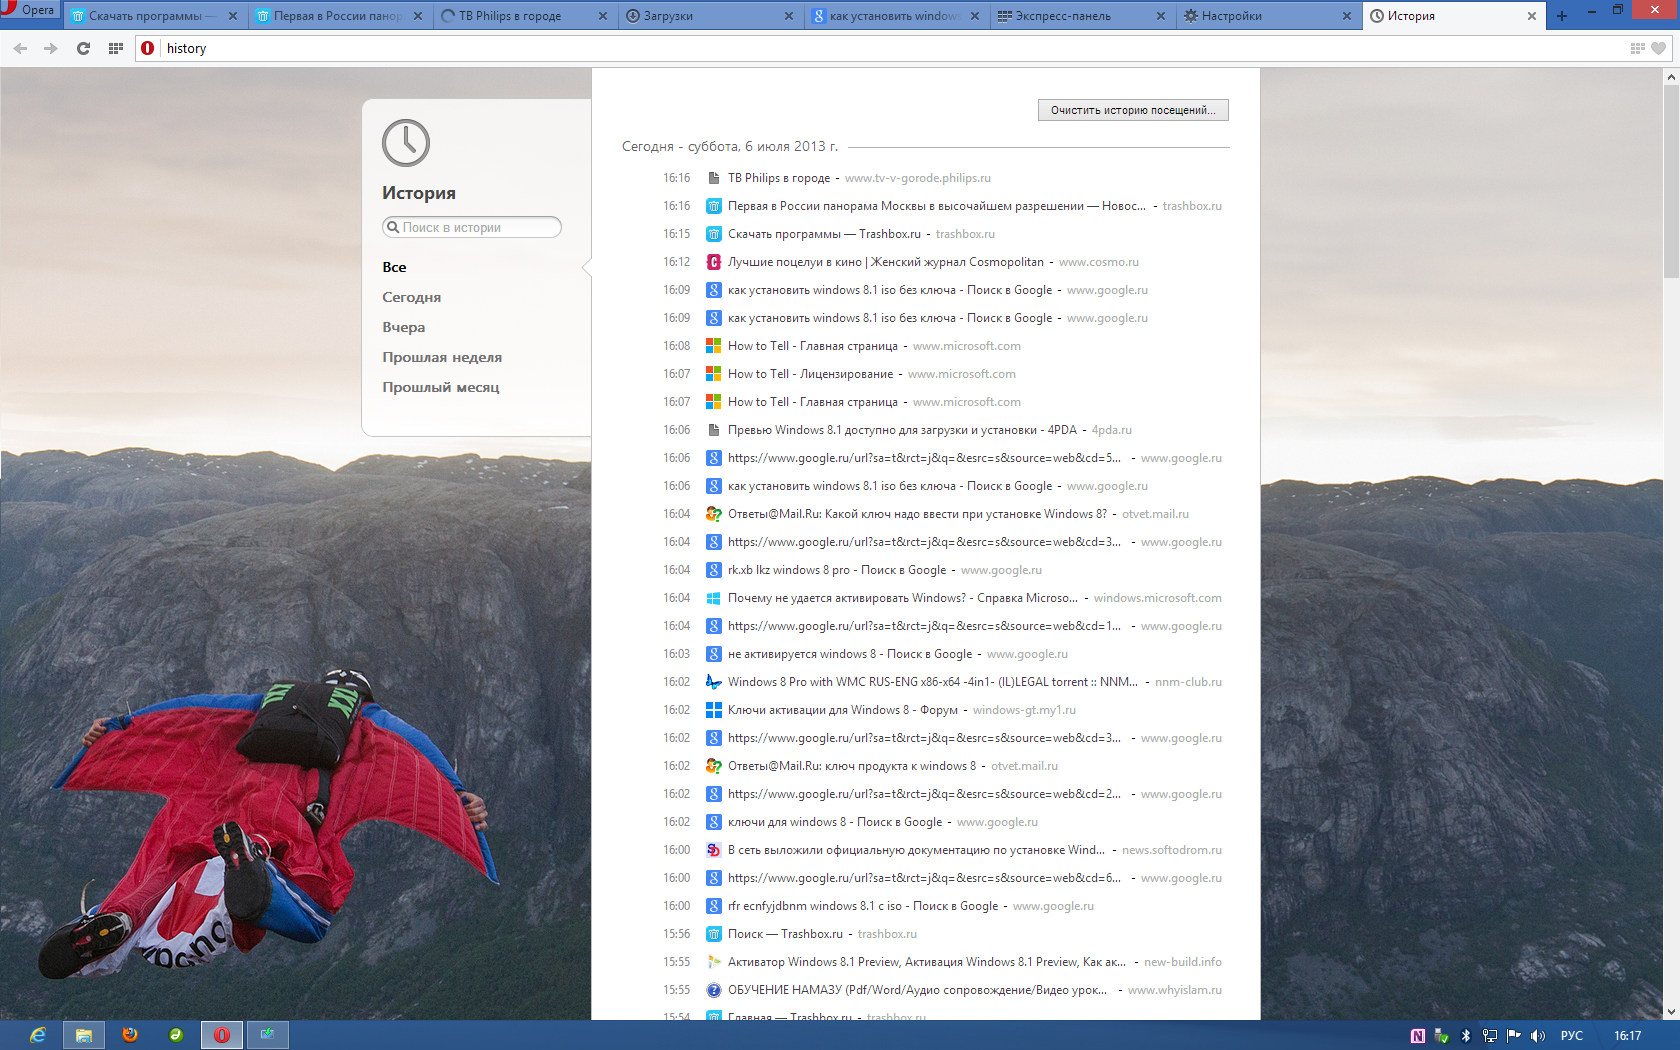
Task: Open 'Поиск — Trashbox.ru' history entry
Action: tap(785, 934)
